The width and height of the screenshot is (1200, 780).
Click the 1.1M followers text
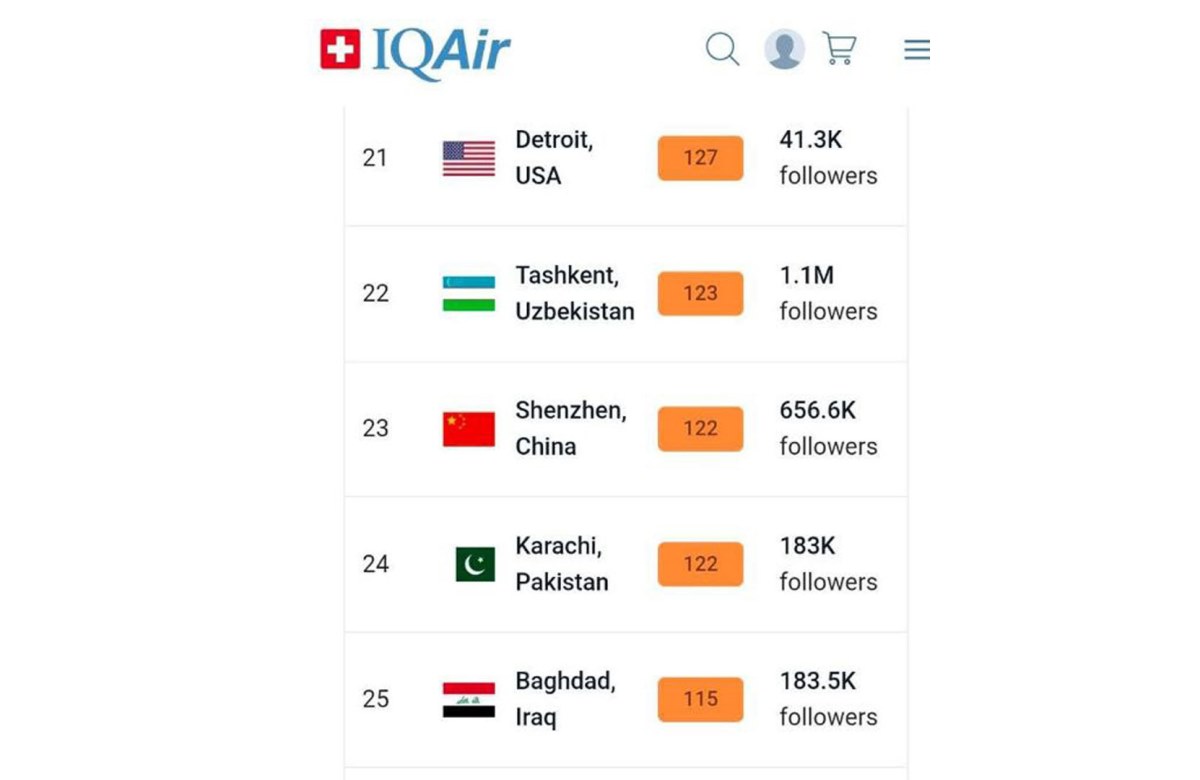click(828, 293)
